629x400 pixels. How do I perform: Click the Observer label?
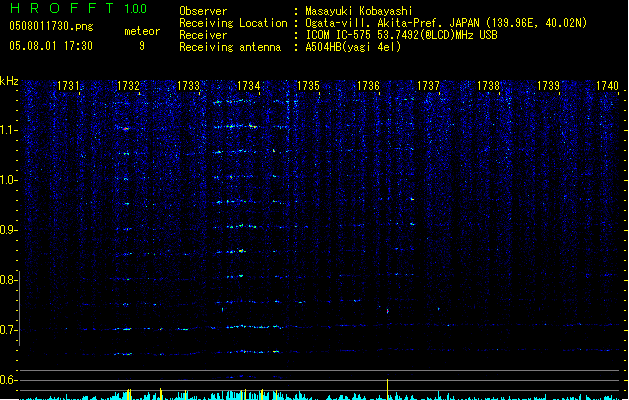[203, 11]
